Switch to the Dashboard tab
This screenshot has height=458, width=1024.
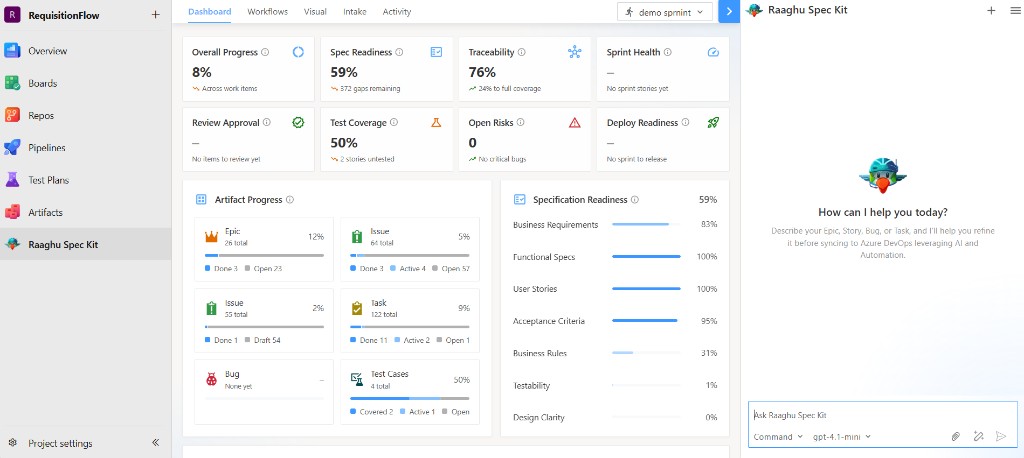pos(210,12)
